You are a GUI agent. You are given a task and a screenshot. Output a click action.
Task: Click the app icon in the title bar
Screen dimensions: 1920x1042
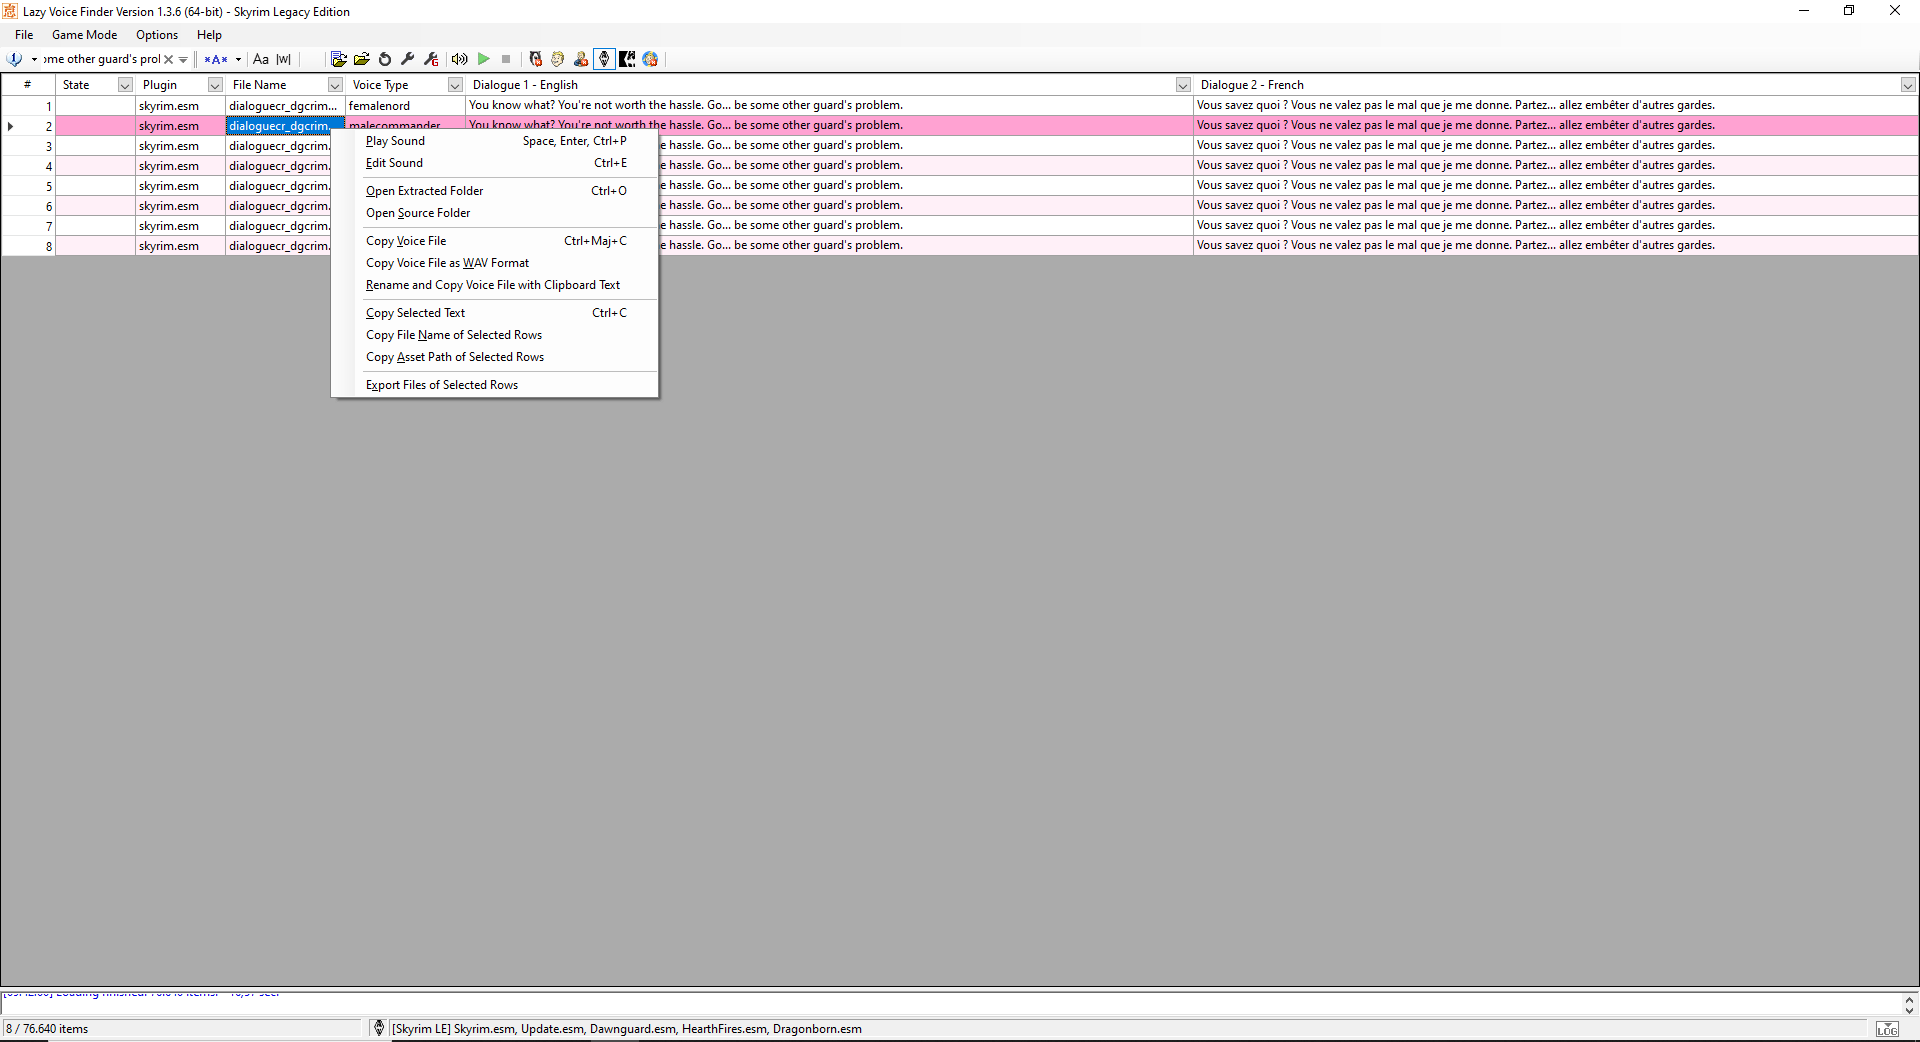pyautogui.click(x=10, y=11)
